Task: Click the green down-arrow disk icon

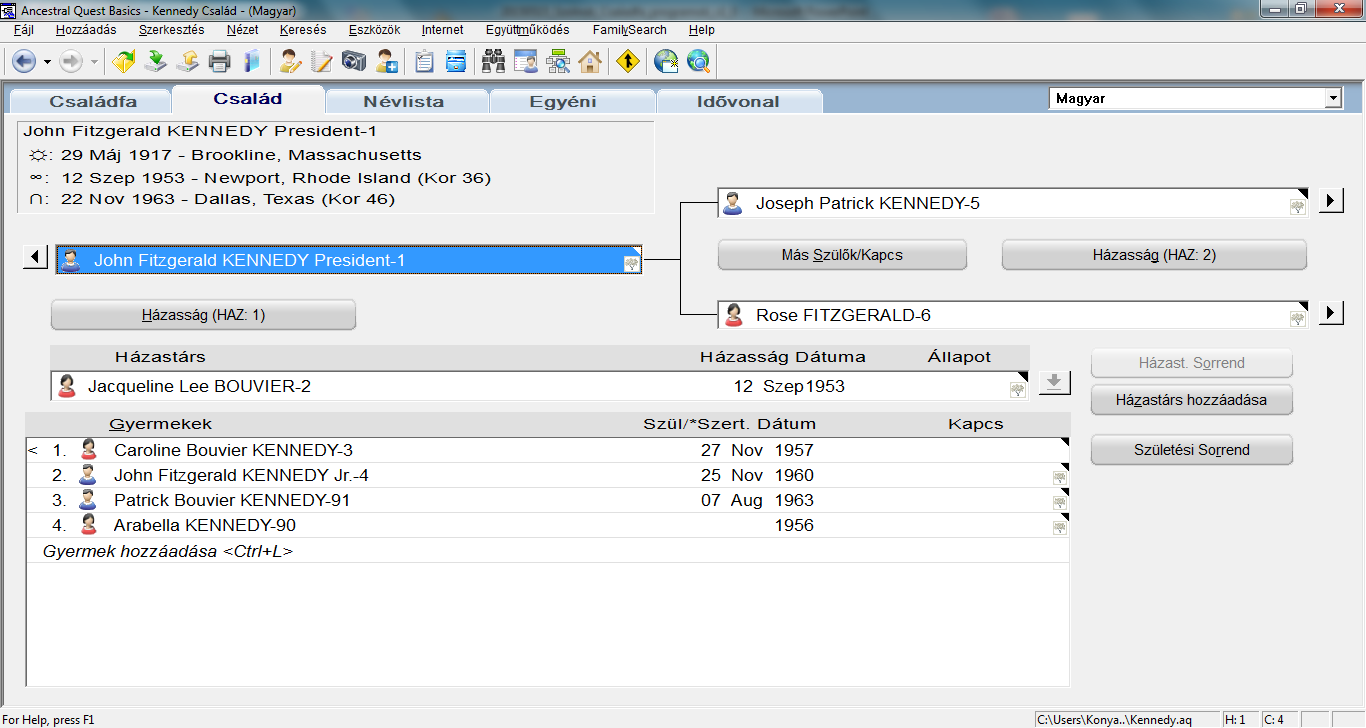Action: pos(155,62)
